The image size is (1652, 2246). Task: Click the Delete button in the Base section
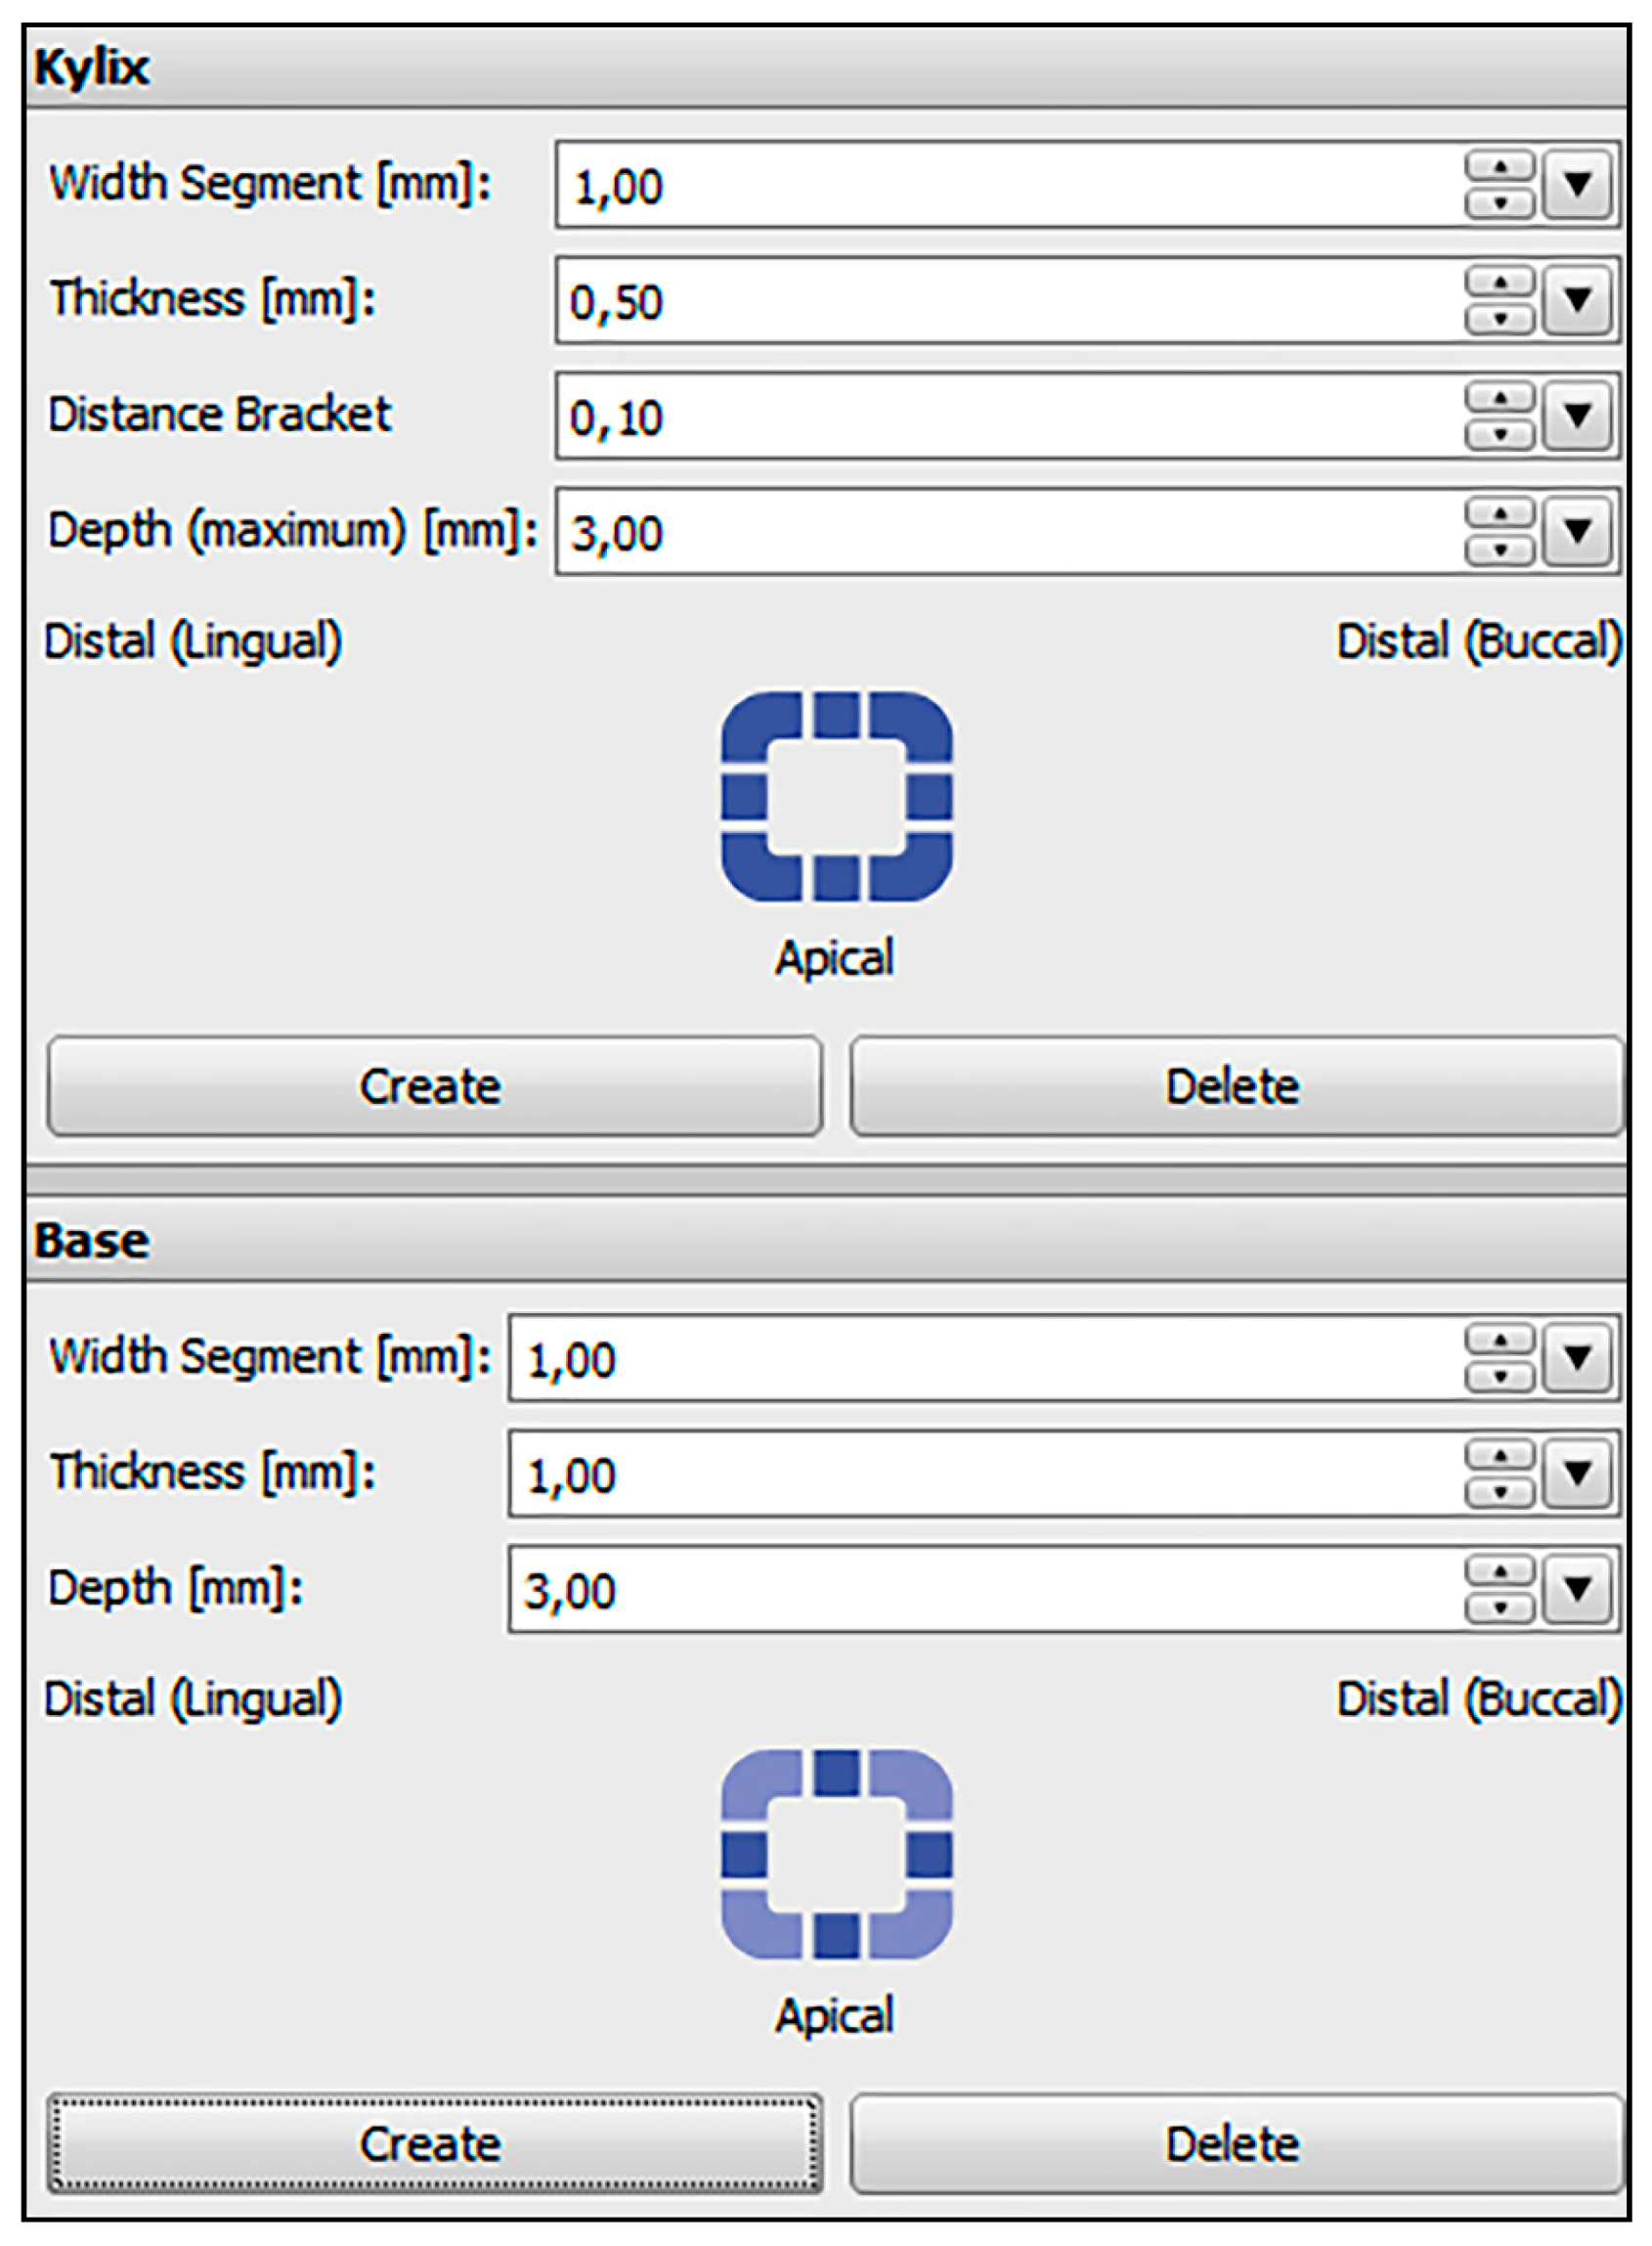1236,2144
